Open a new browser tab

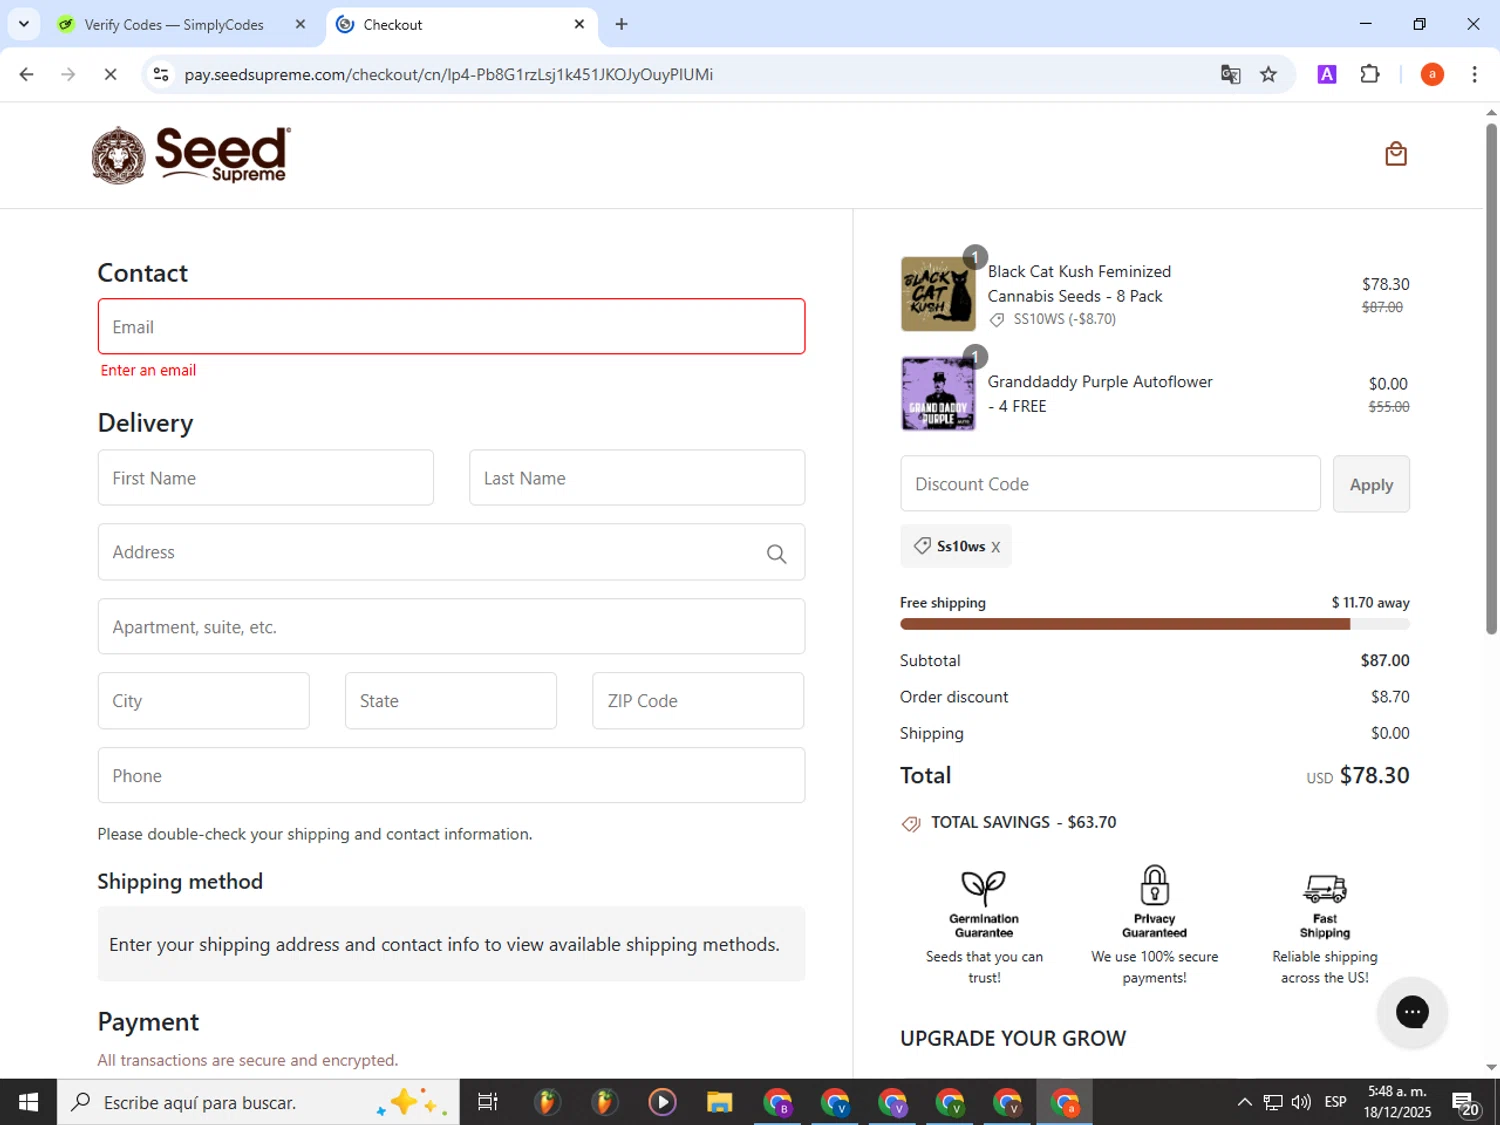point(621,24)
